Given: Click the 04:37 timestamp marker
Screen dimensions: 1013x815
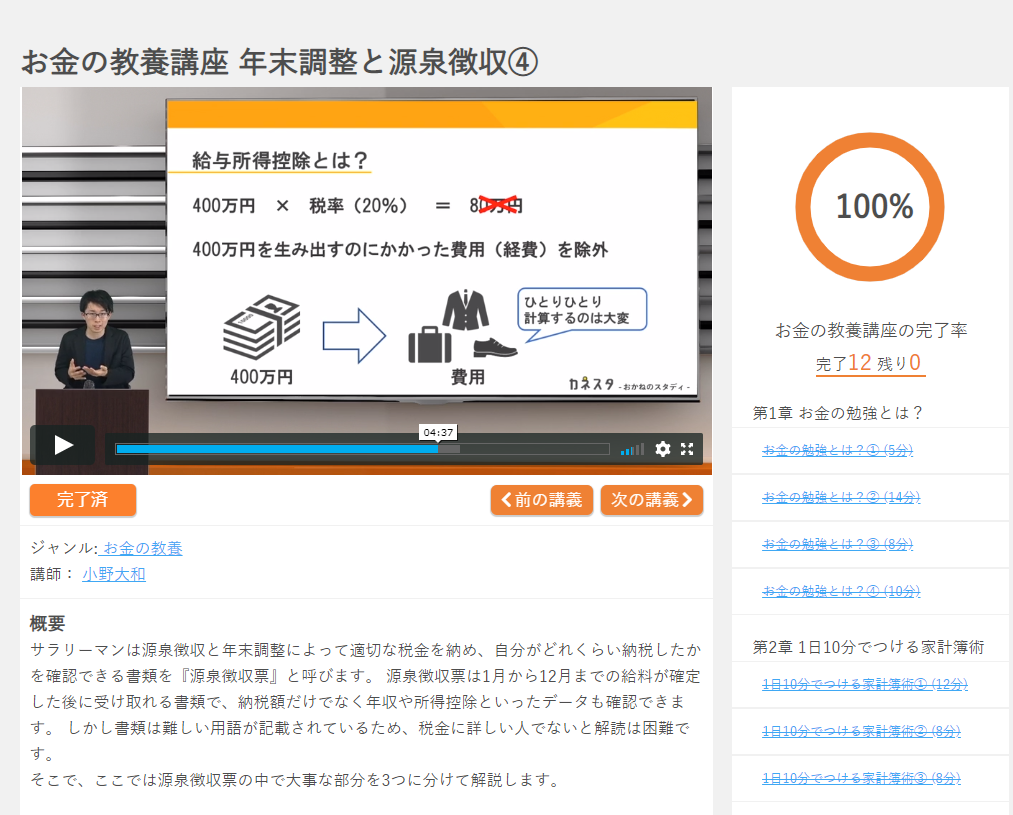Looking at the screenshot, I should click(x=439, y=432).
